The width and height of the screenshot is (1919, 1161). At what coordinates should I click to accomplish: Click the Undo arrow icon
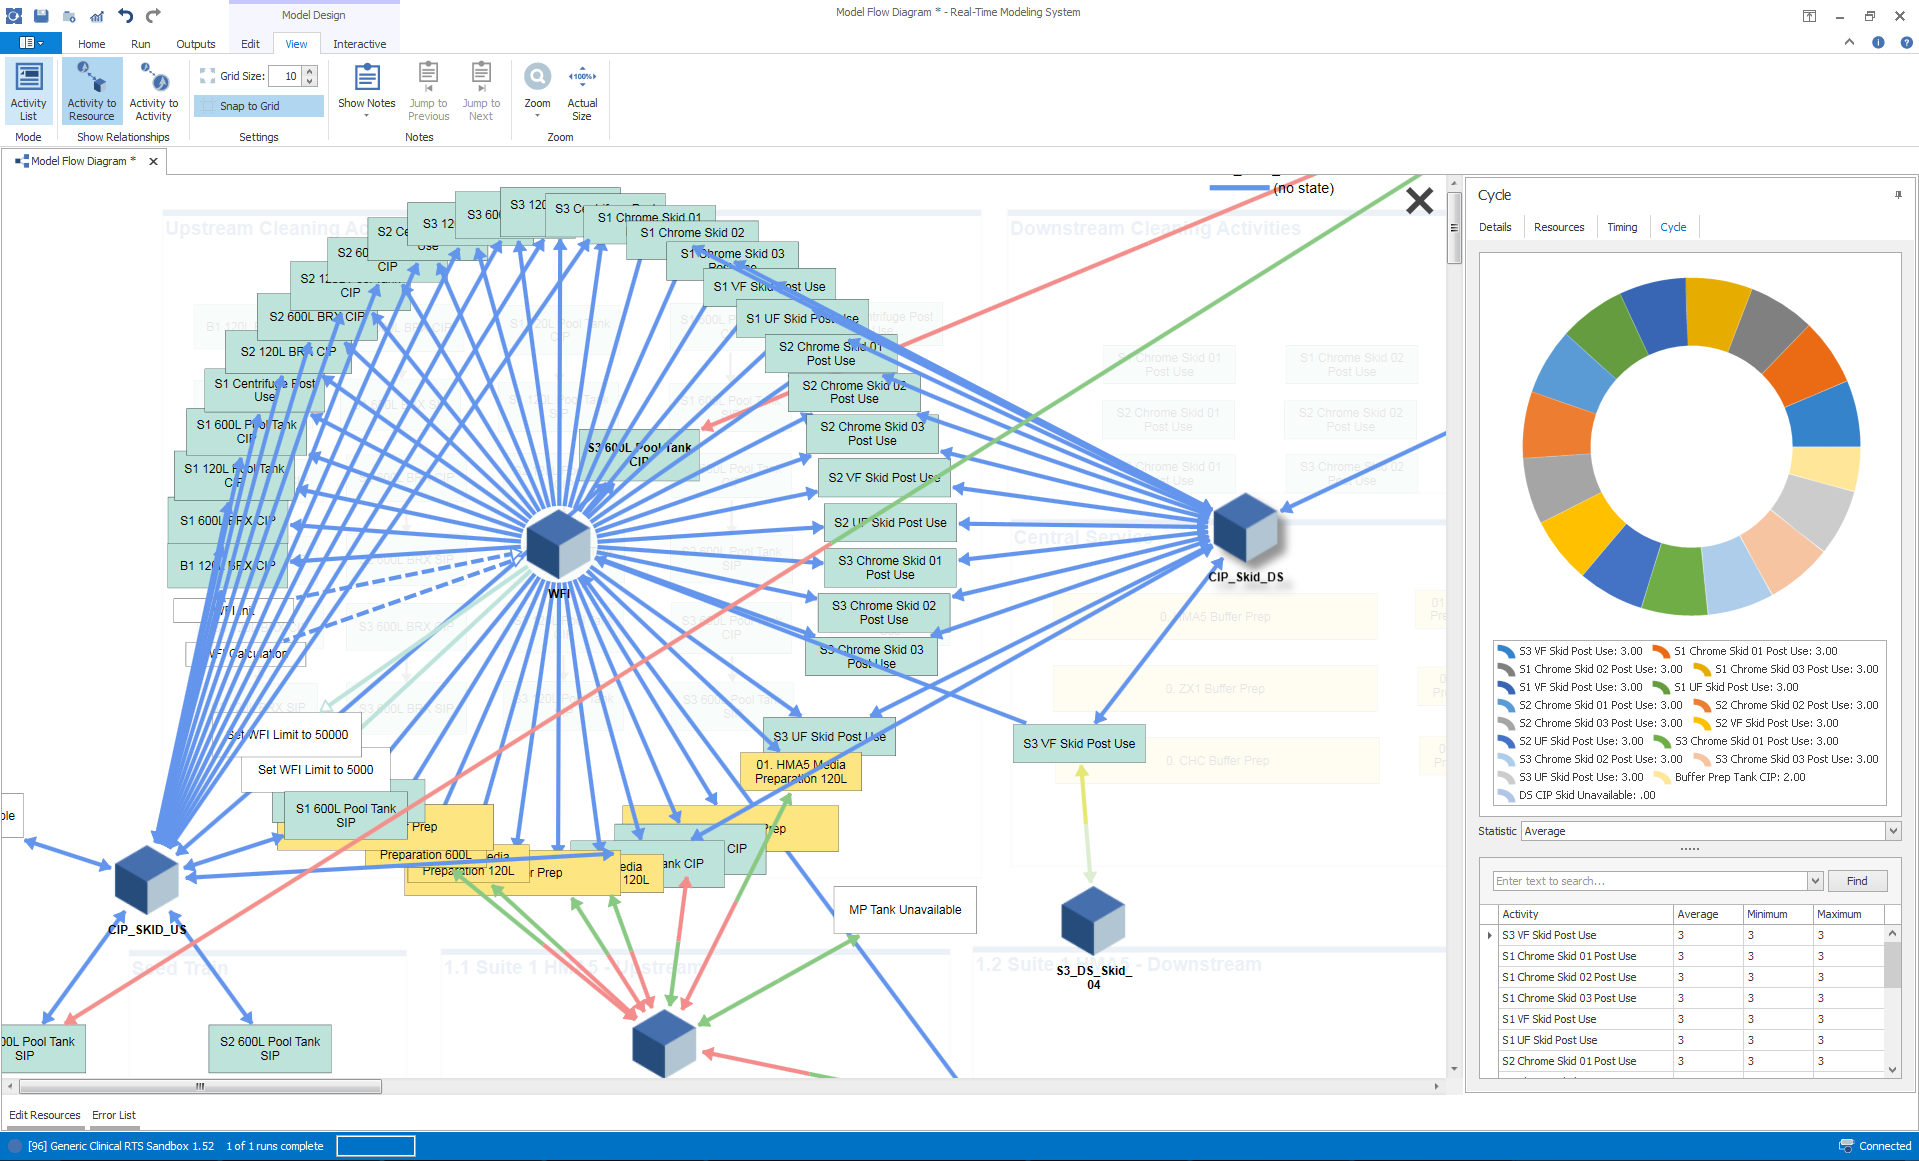click(125, 15)
